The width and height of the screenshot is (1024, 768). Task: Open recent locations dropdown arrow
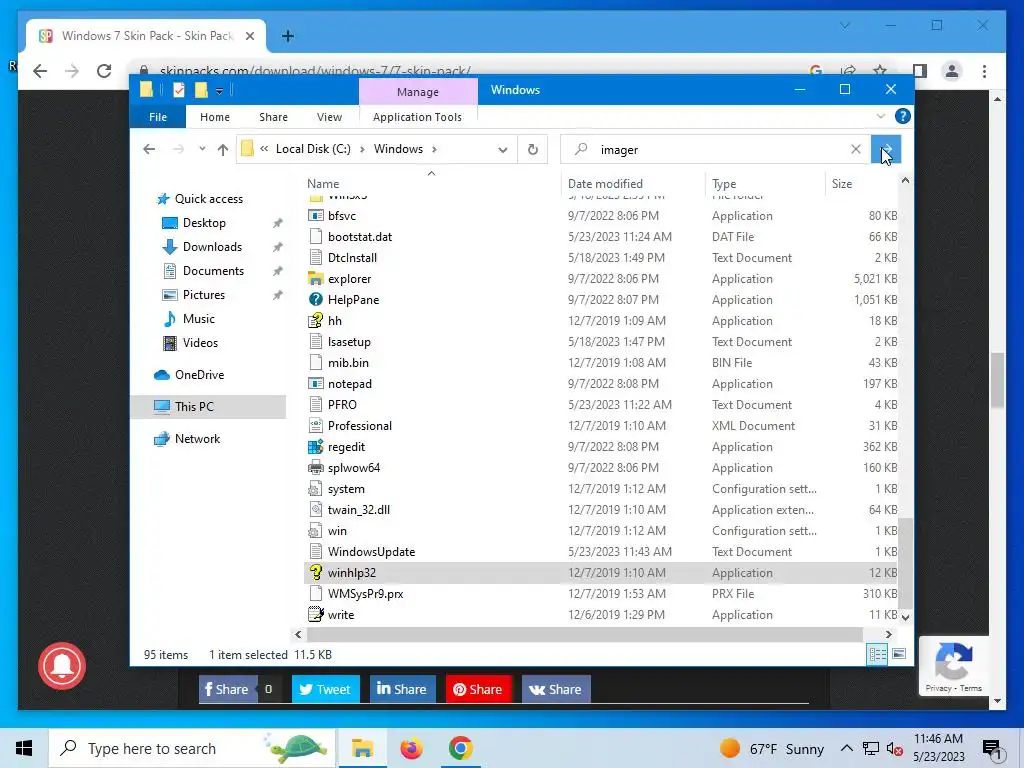click(x=202, y=149)
